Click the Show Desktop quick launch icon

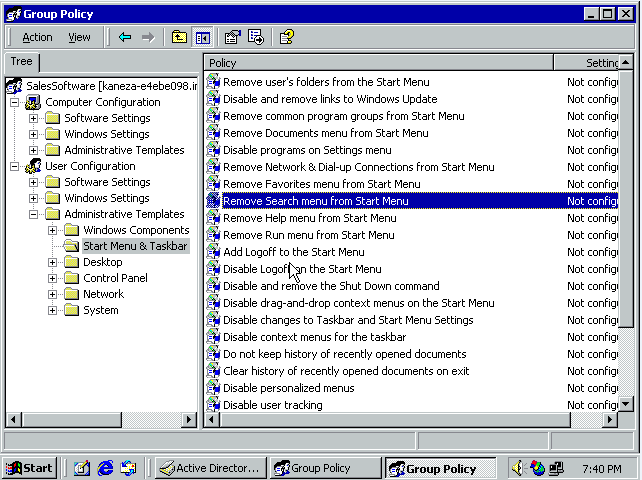(82, 468)
